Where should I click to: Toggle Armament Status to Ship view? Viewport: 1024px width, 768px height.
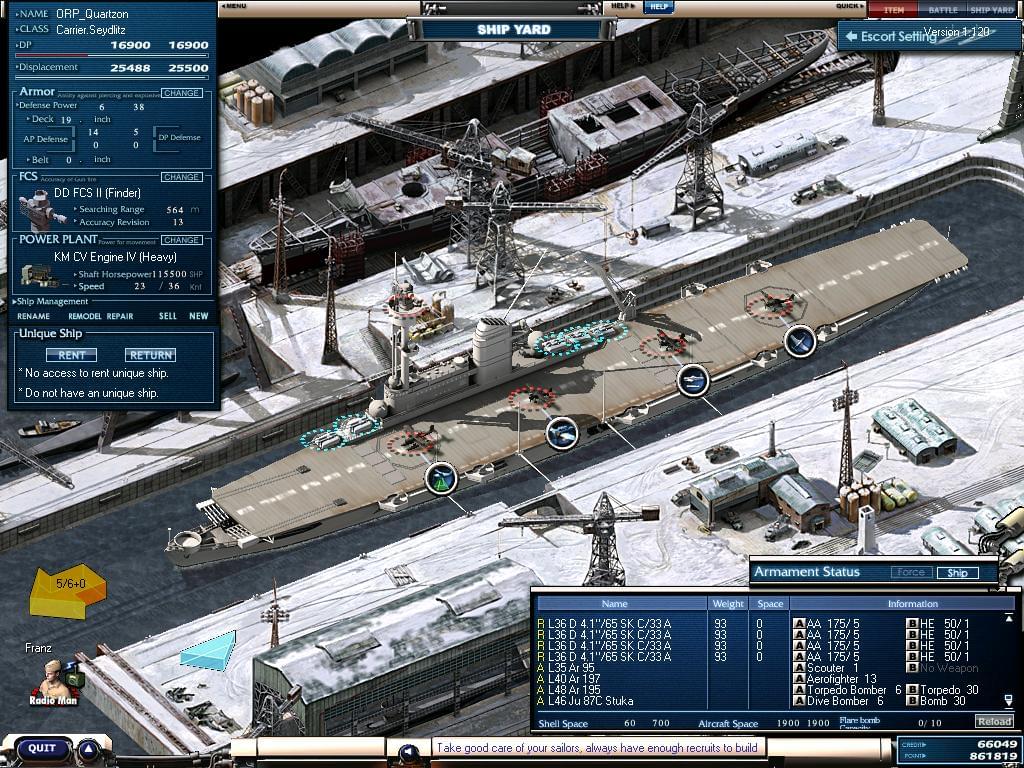(x=957, y=573)
